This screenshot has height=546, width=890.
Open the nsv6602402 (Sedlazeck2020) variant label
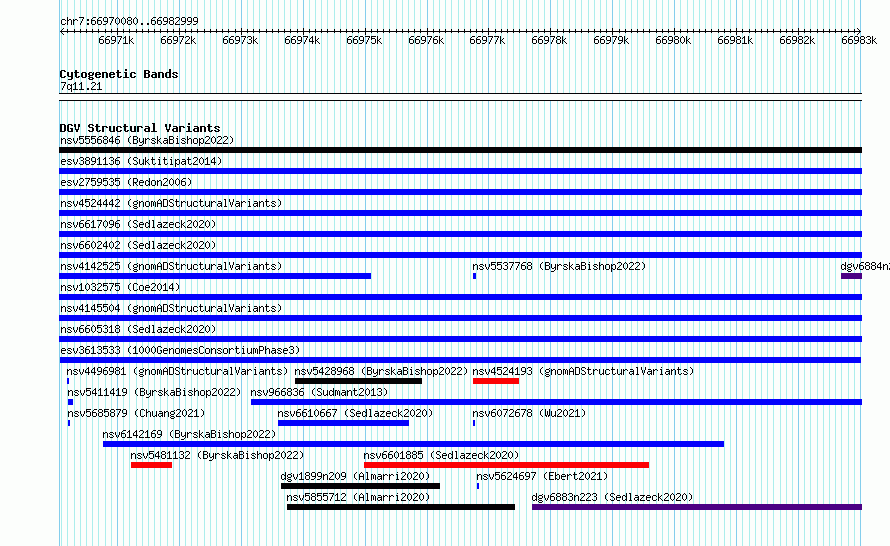tap(138, 245)
